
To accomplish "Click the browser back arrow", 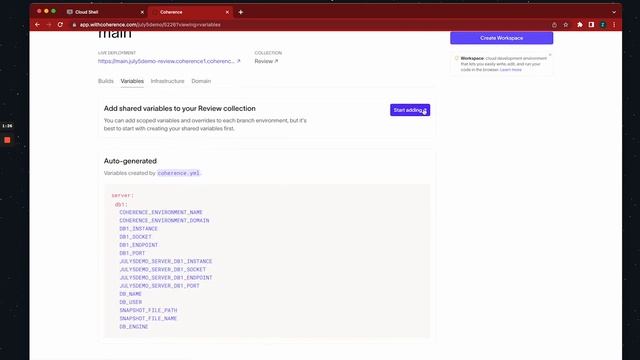I will (38, 25).
